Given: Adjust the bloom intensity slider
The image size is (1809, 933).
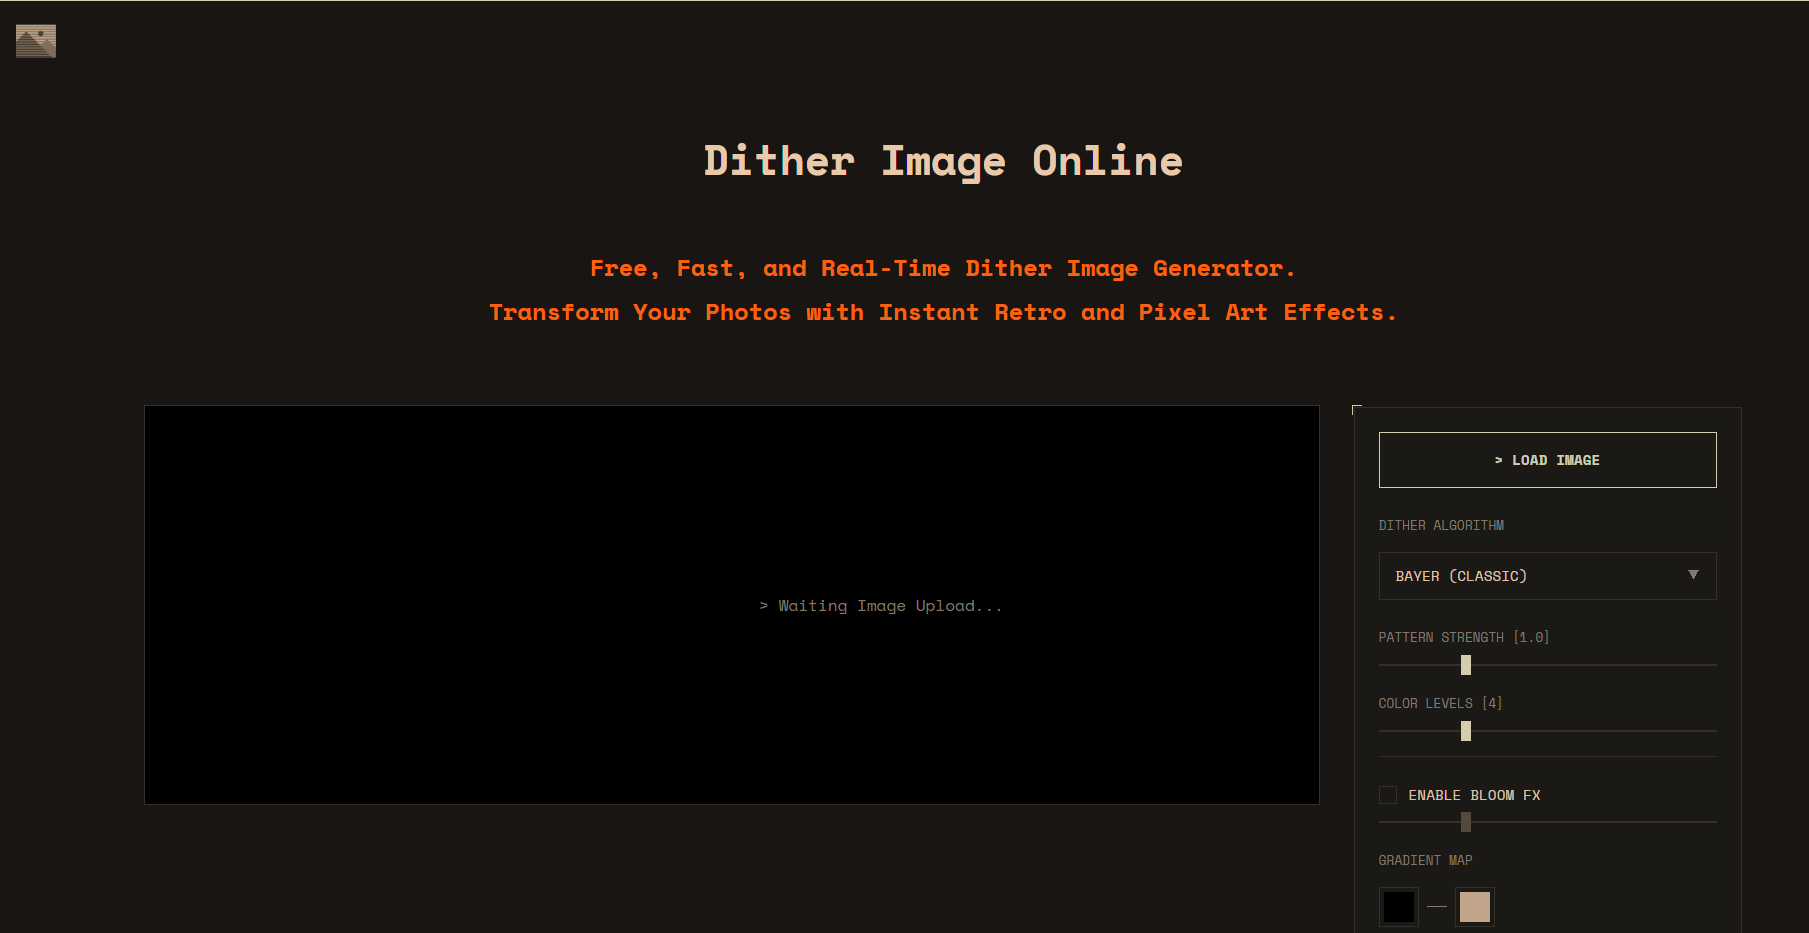Looking at the screenshot, I should 1465,822.
